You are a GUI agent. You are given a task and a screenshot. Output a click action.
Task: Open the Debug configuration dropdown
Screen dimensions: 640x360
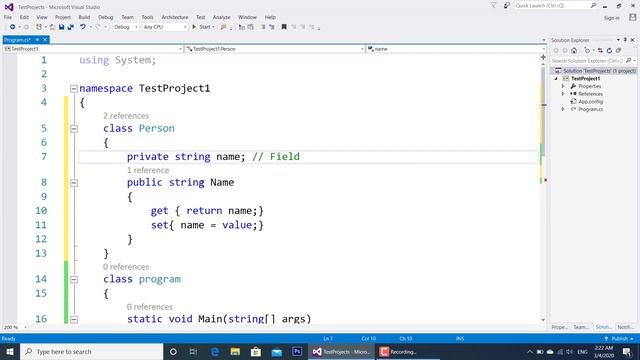[x=126, y=27]
